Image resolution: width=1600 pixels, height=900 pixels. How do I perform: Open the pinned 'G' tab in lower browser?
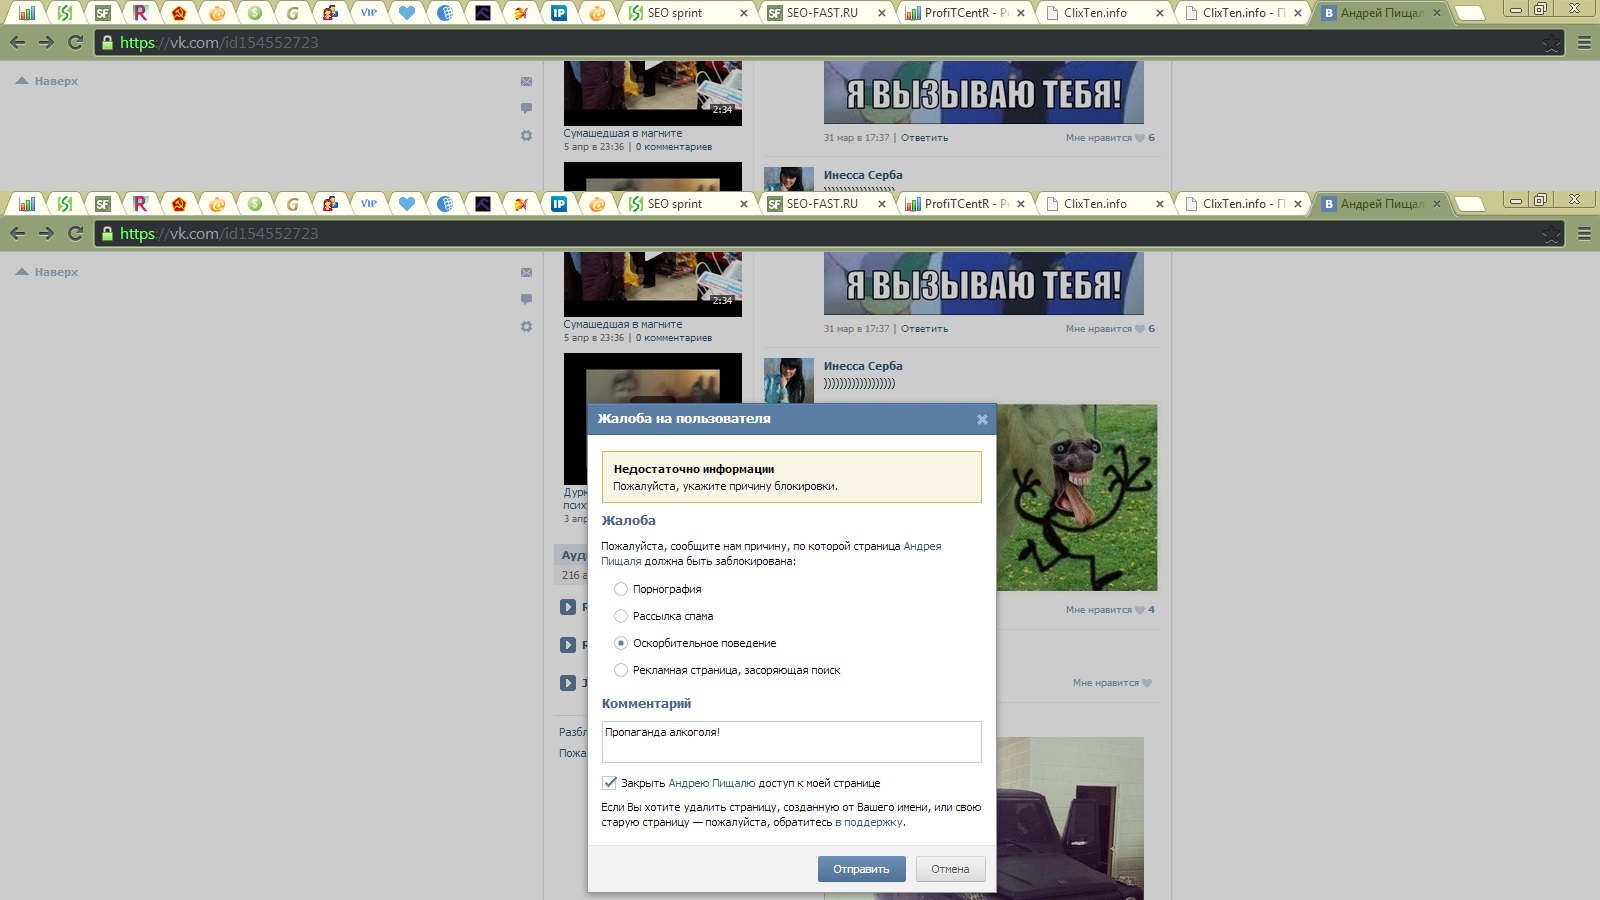(293, 204)
